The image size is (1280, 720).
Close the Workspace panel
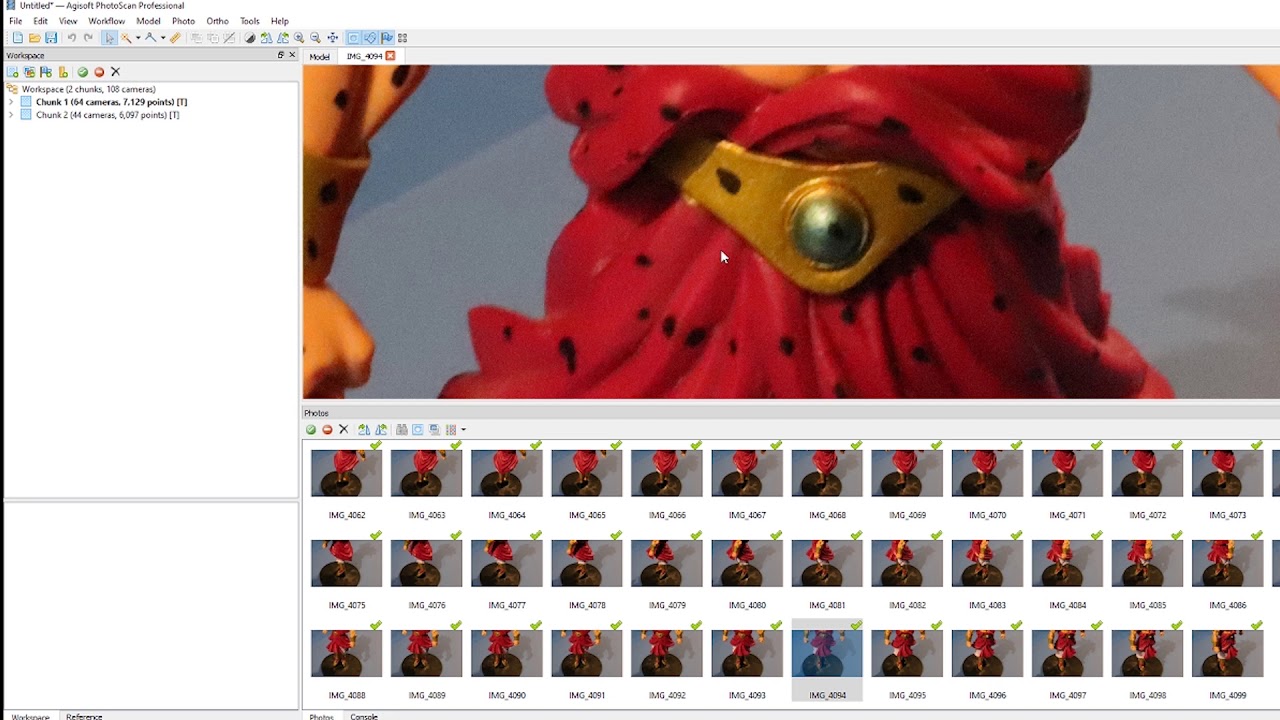[292, 55]
